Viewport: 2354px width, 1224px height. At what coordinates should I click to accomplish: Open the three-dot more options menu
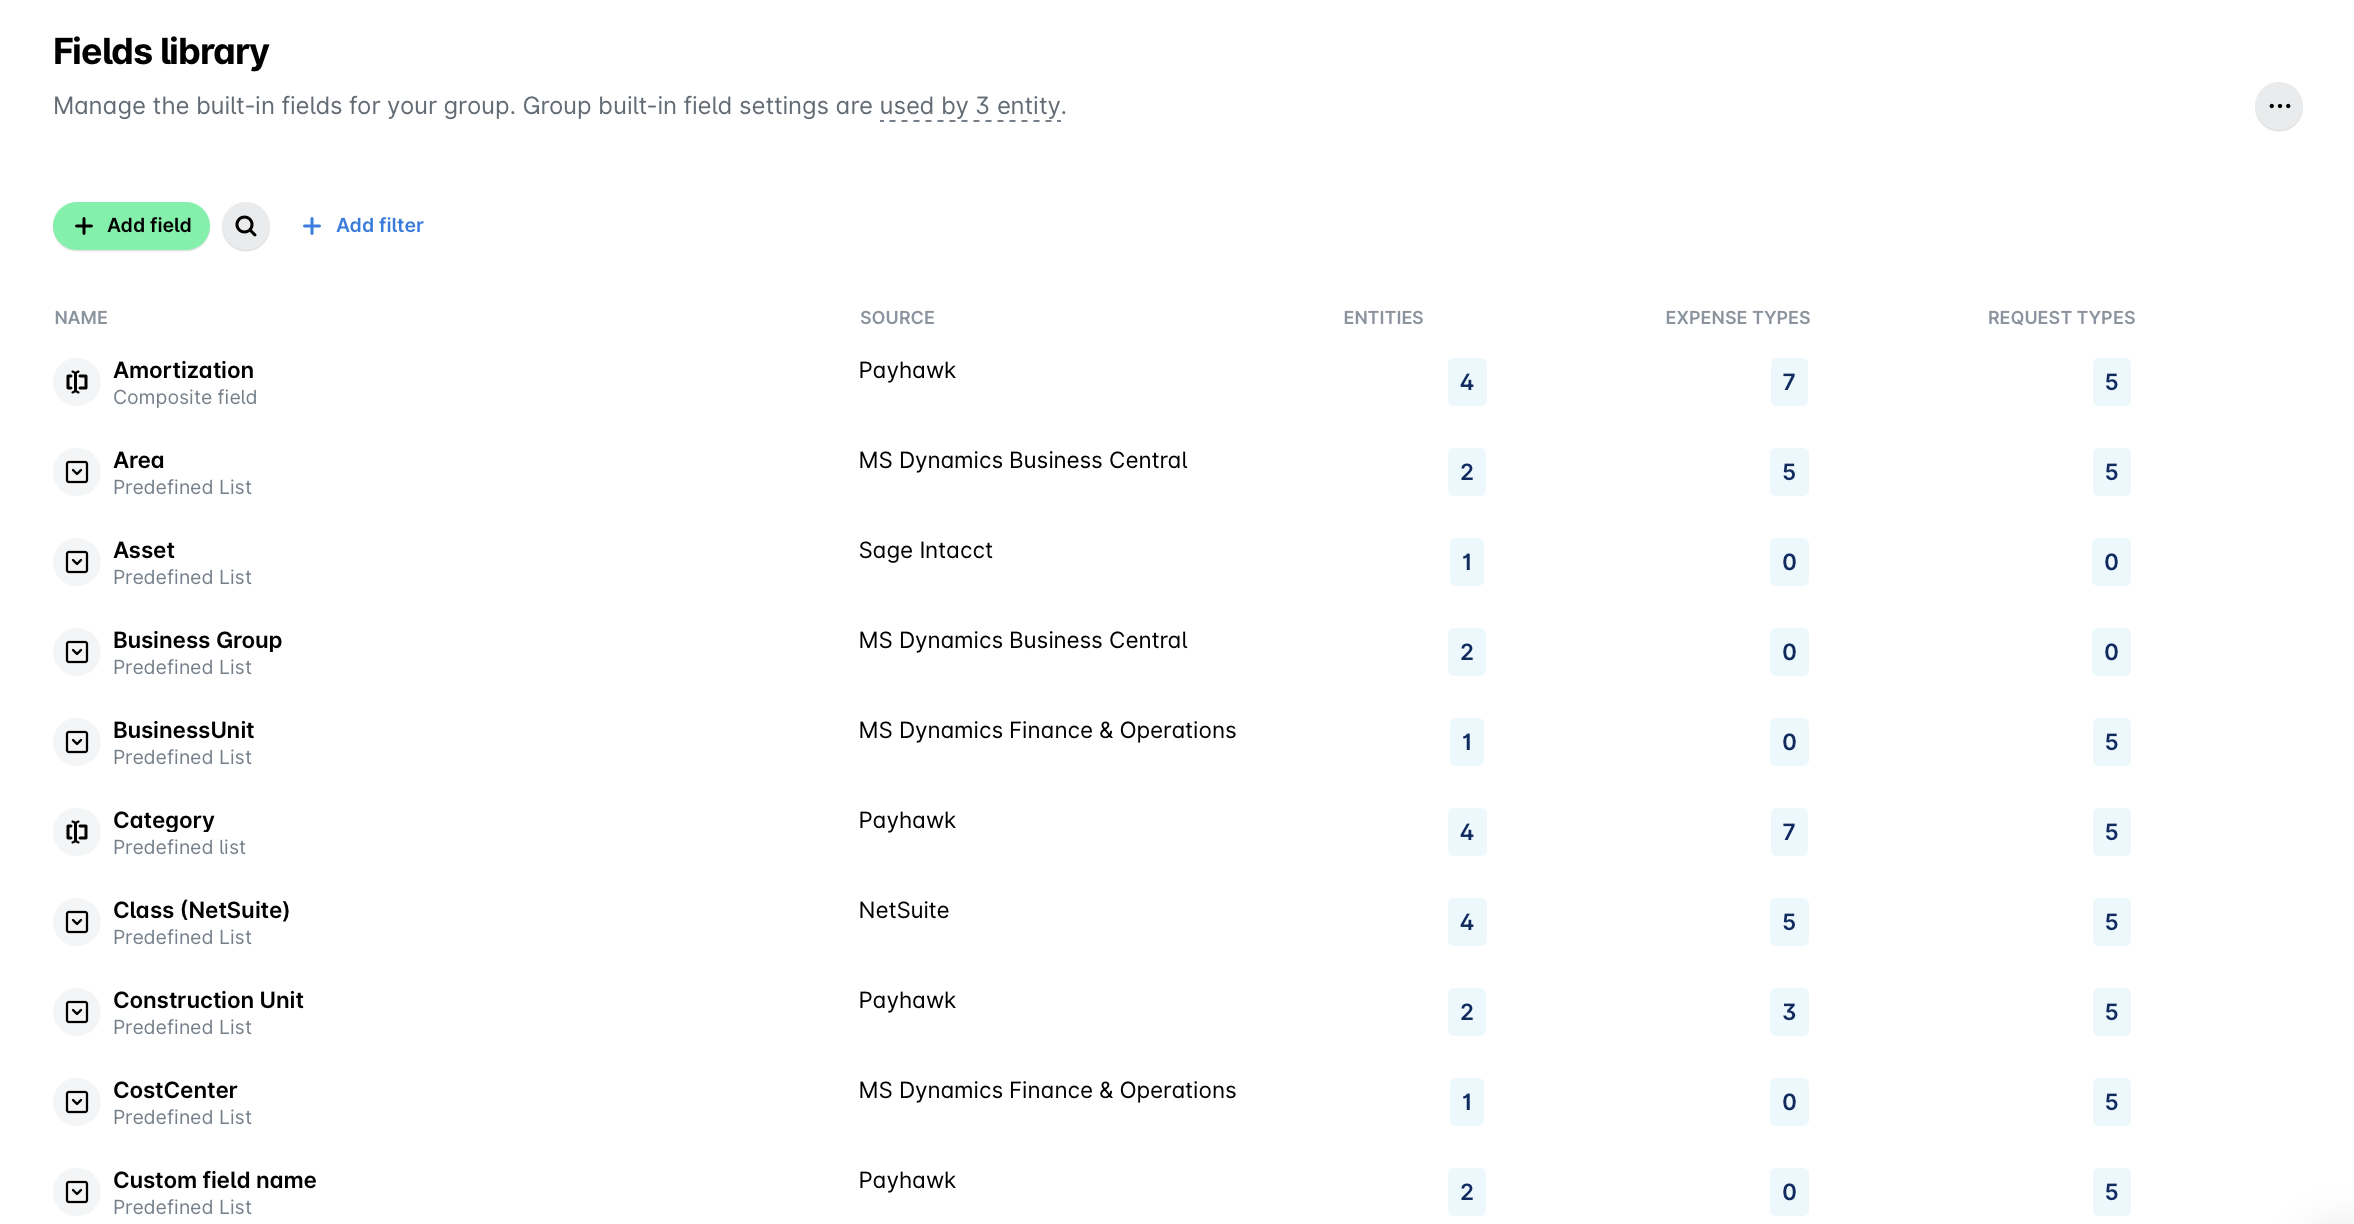coord(2279,107)
